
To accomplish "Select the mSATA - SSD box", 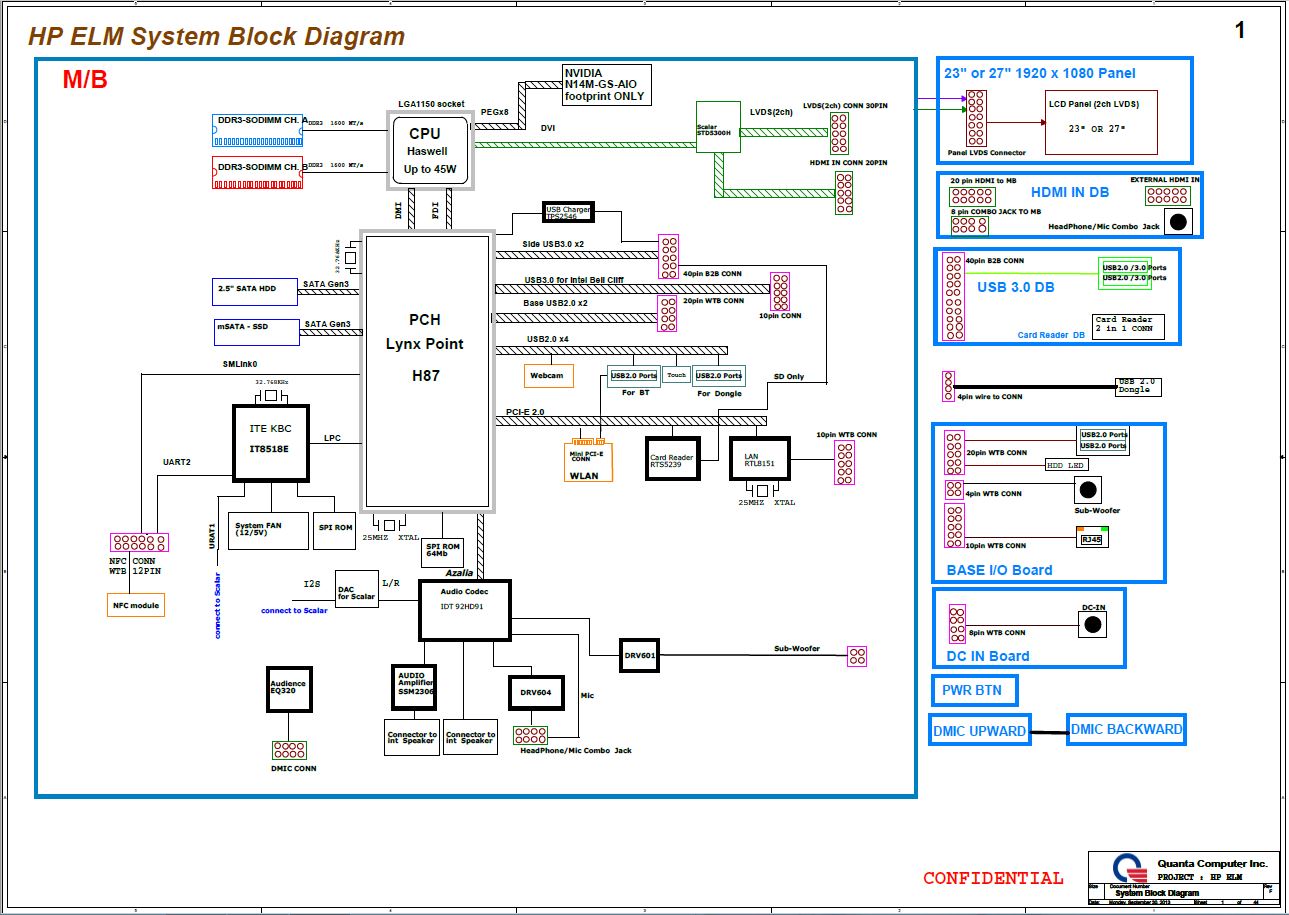I will click(x=255, y=331).
